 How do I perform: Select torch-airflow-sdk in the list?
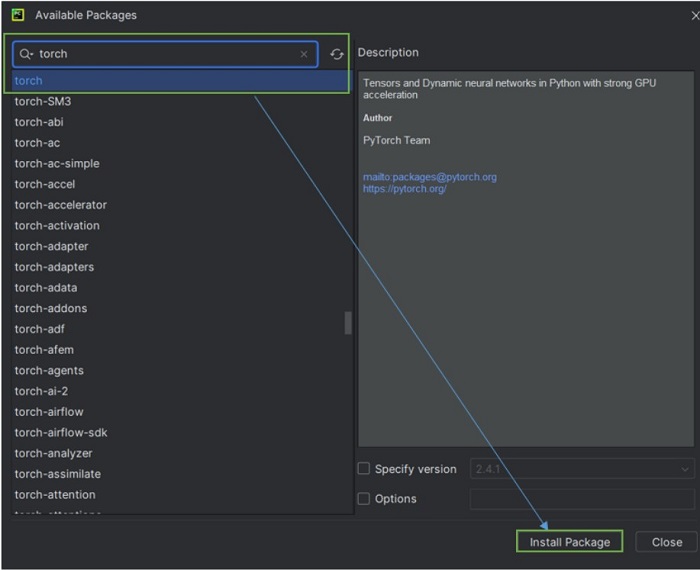click(61, 433)
